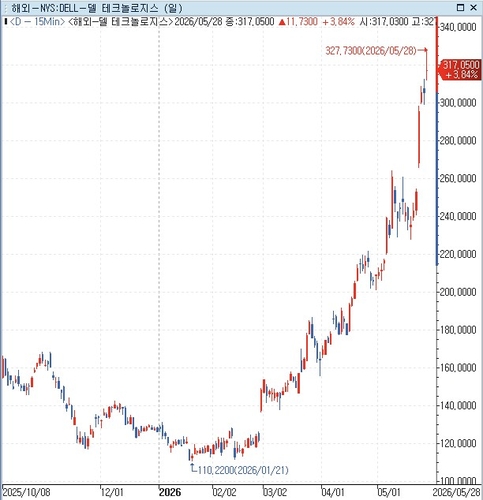
Task: Click the 220.0000 price axis label
Action: (x=458, y=254)
